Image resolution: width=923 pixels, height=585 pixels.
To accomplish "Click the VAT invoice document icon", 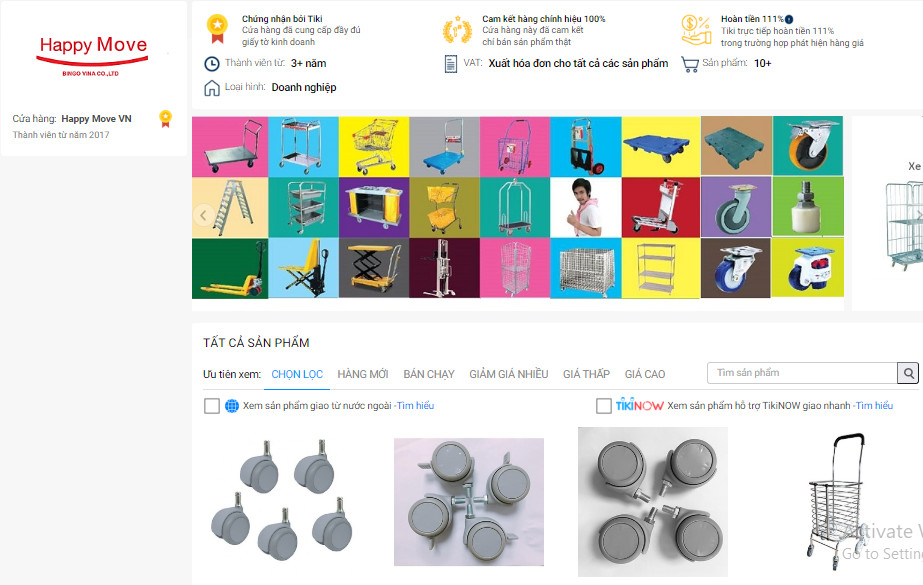I will (x=450, y=64).
